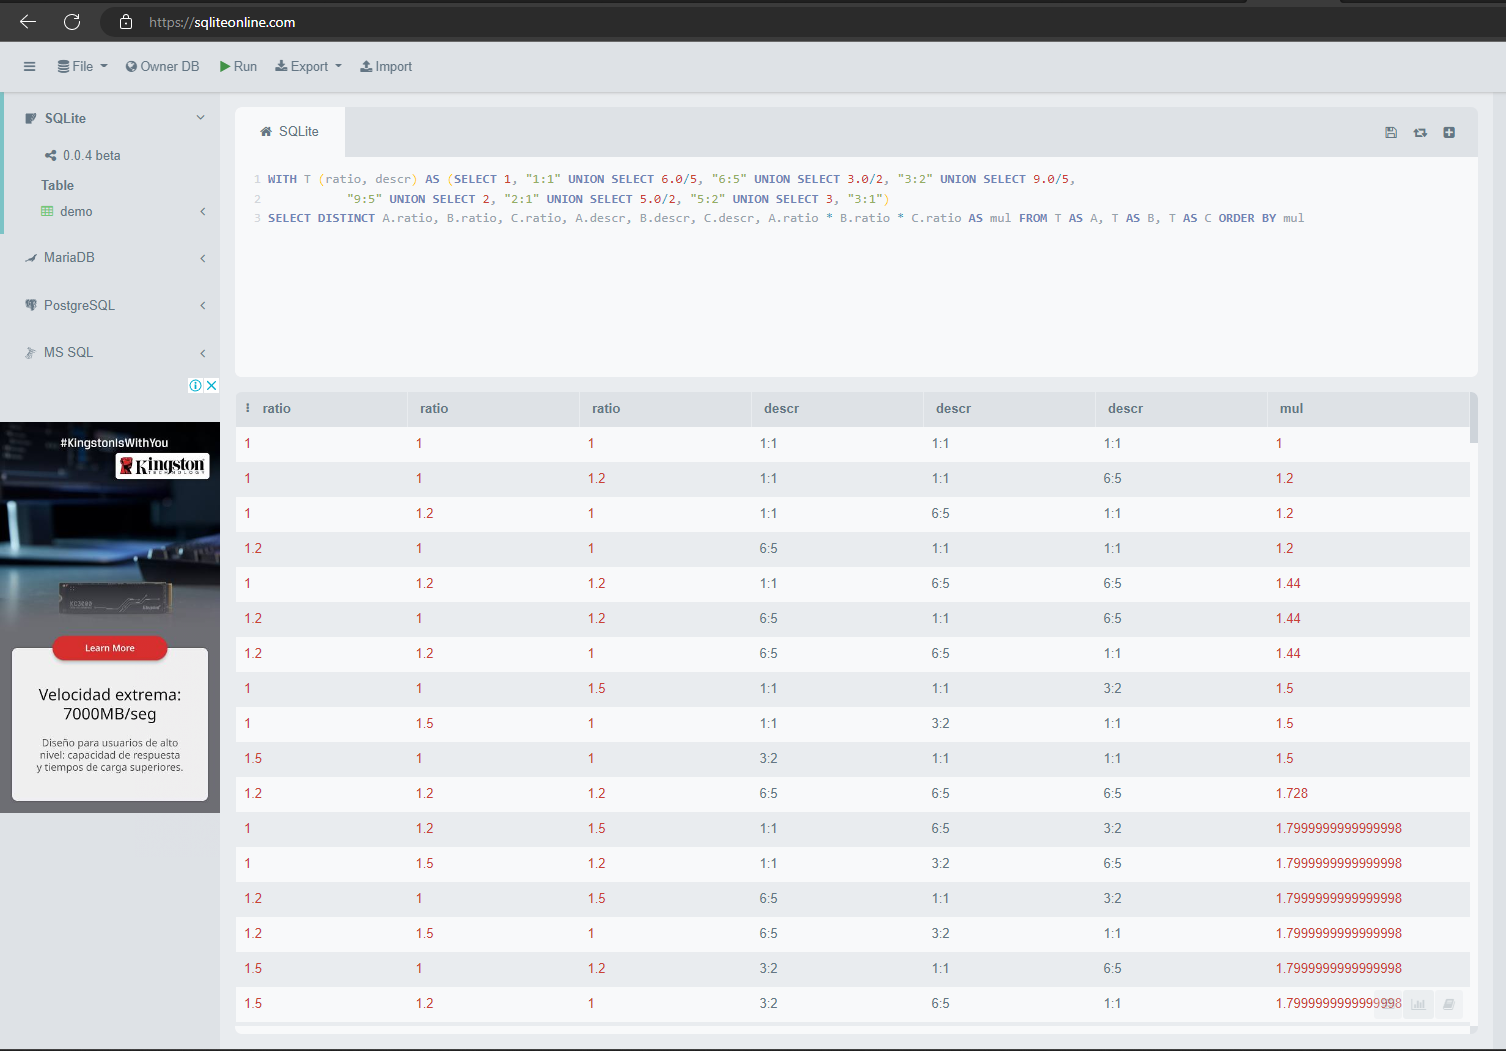
Task: Click Learn More on Kingston ad
Action: pos(110,648)
